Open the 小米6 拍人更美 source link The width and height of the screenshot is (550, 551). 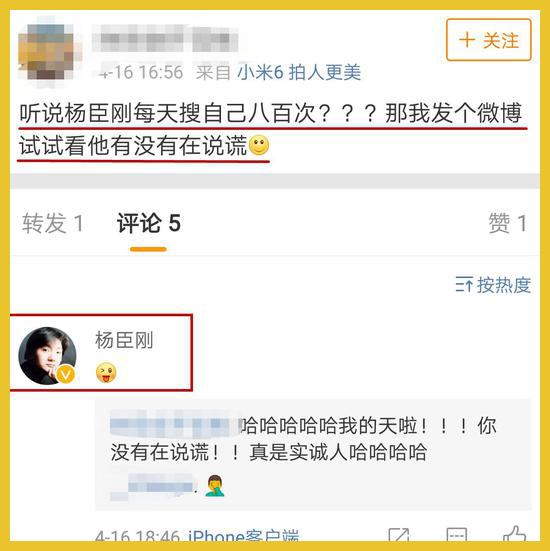tap(299, 72)
